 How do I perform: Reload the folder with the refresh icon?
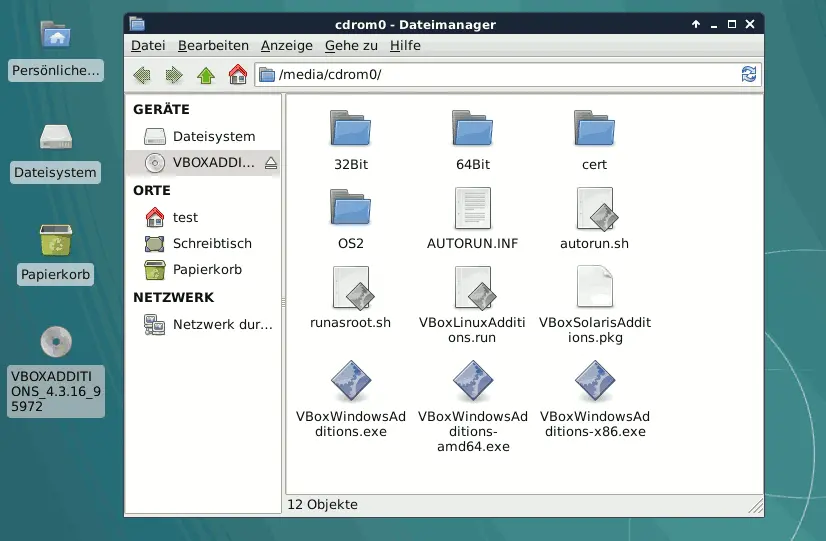749,74
